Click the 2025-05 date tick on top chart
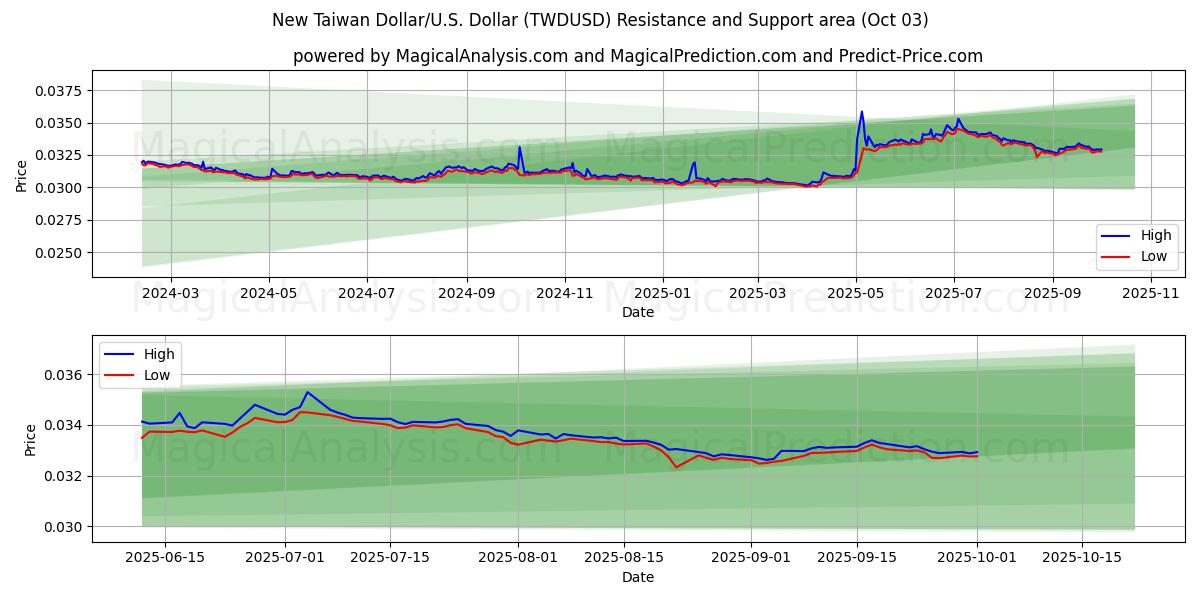 pos(855,293)
